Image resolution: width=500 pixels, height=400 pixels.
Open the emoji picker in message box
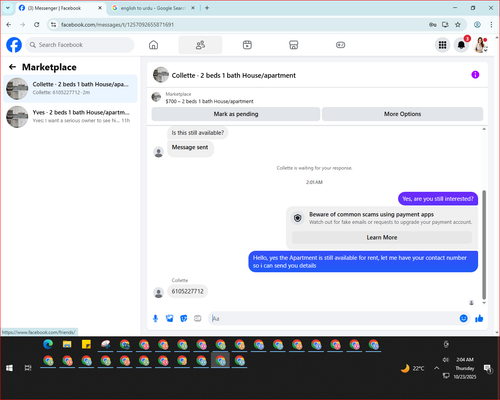pyautogui.click(x=463, y=318)
